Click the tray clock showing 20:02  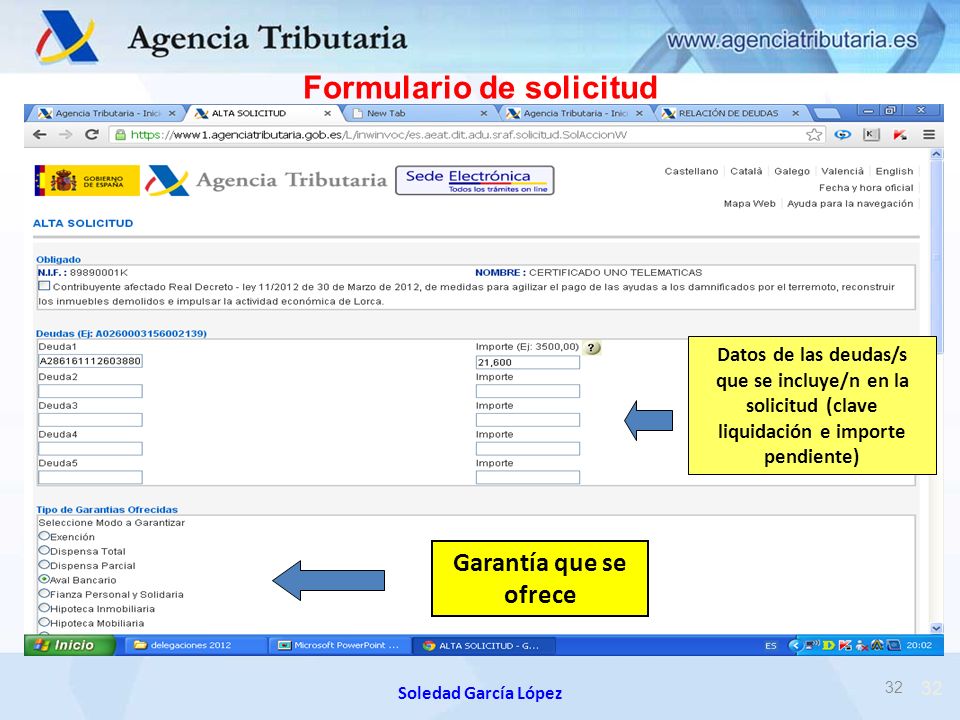point(919,645)
